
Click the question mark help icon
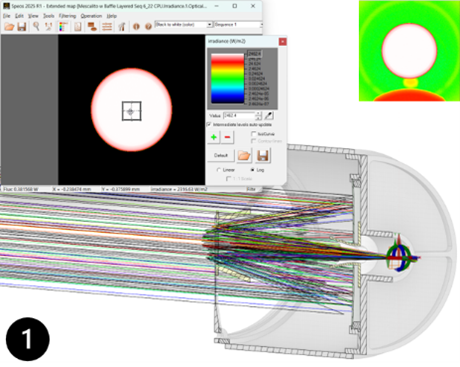148,26
